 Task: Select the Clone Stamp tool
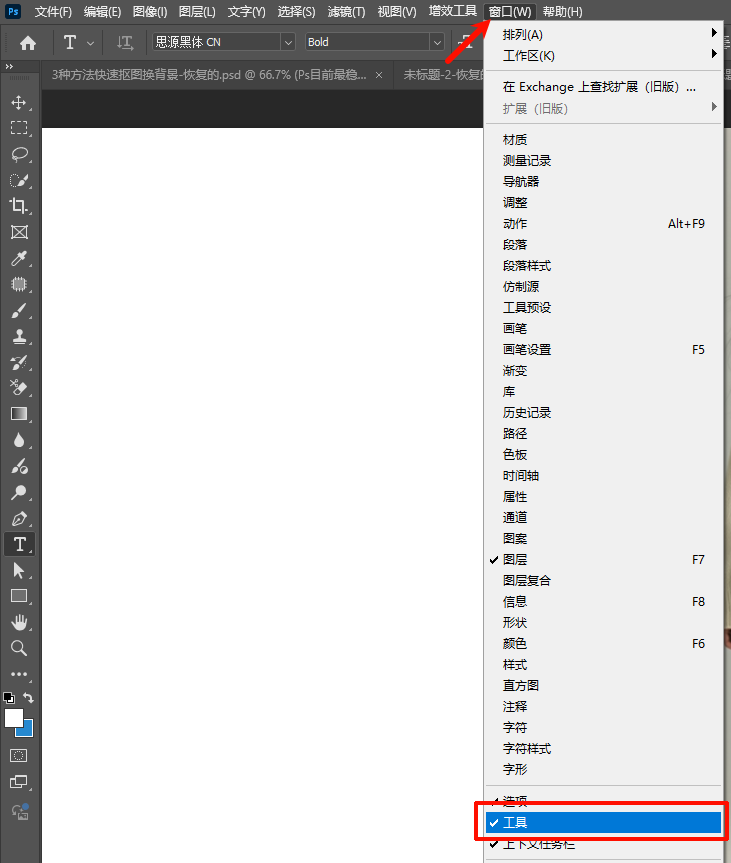pos(19,337)
